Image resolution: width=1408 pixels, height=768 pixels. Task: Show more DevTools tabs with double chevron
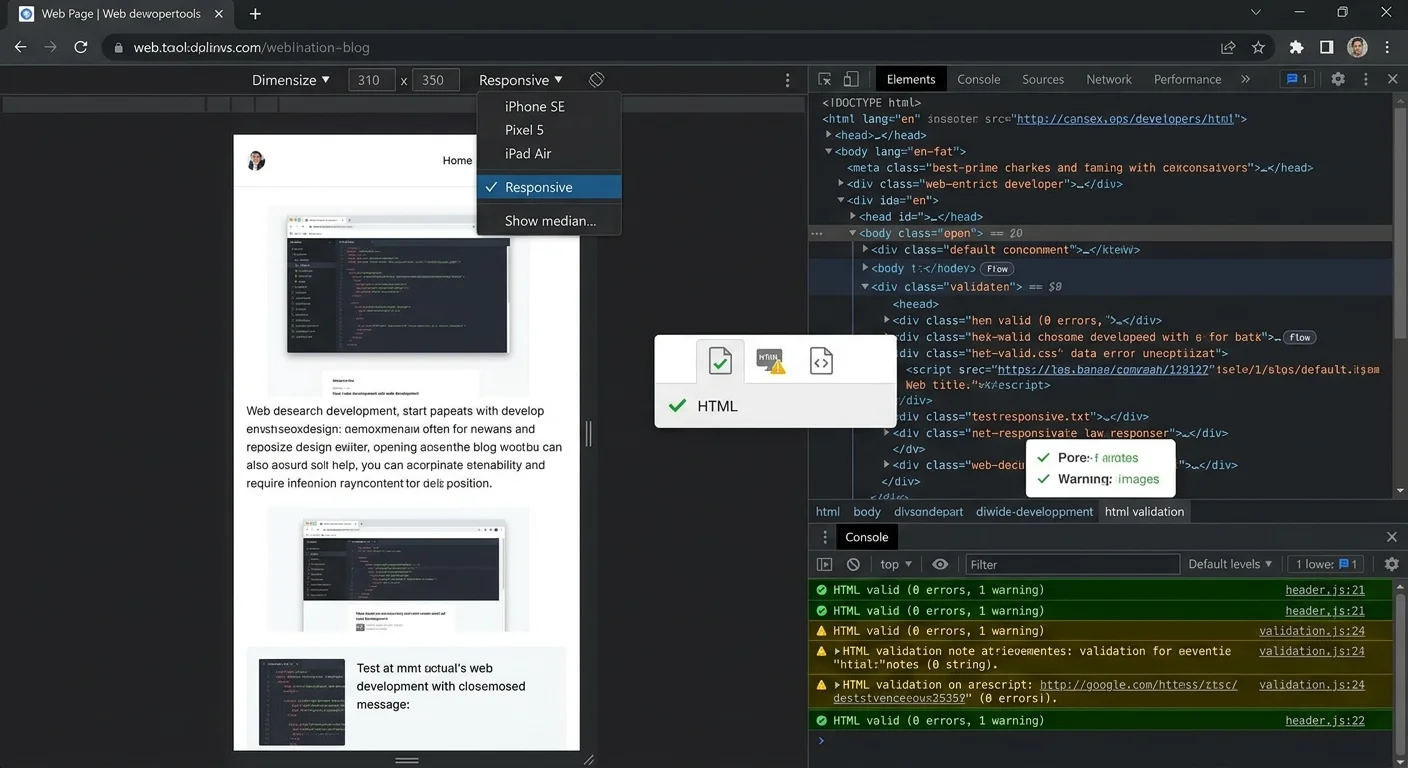[1245, 79]
